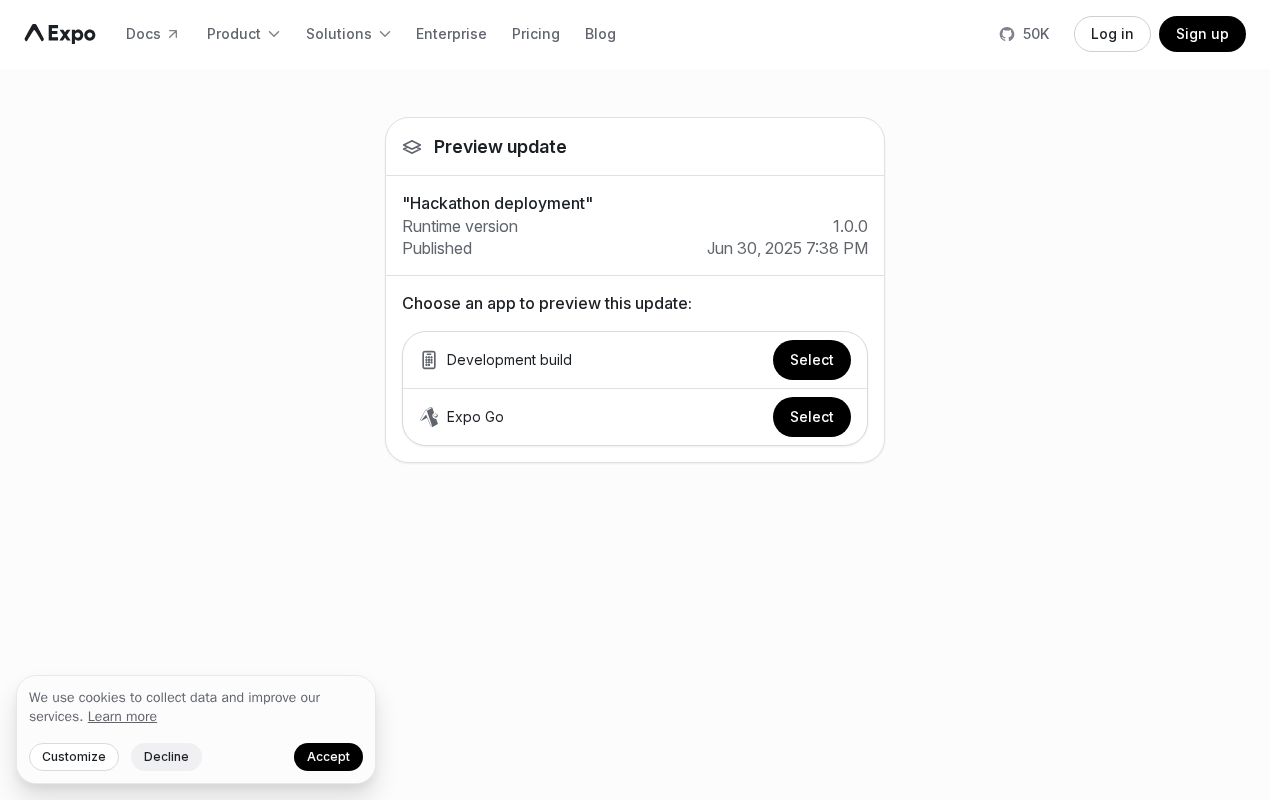Accept cookies
The image size is (1280, 800).
(328, 757)
